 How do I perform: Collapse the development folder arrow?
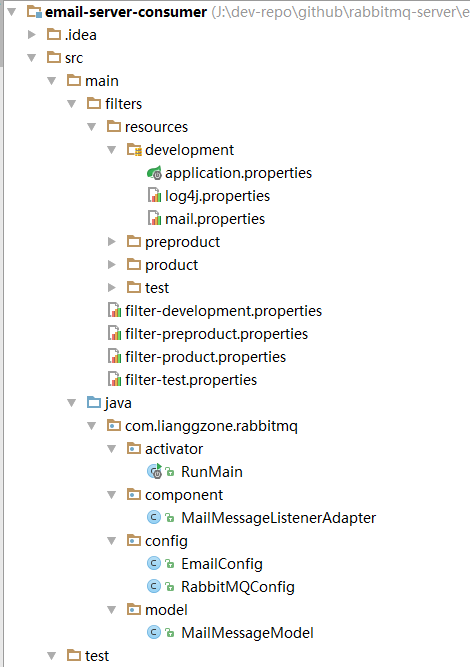tap(111, 150)
